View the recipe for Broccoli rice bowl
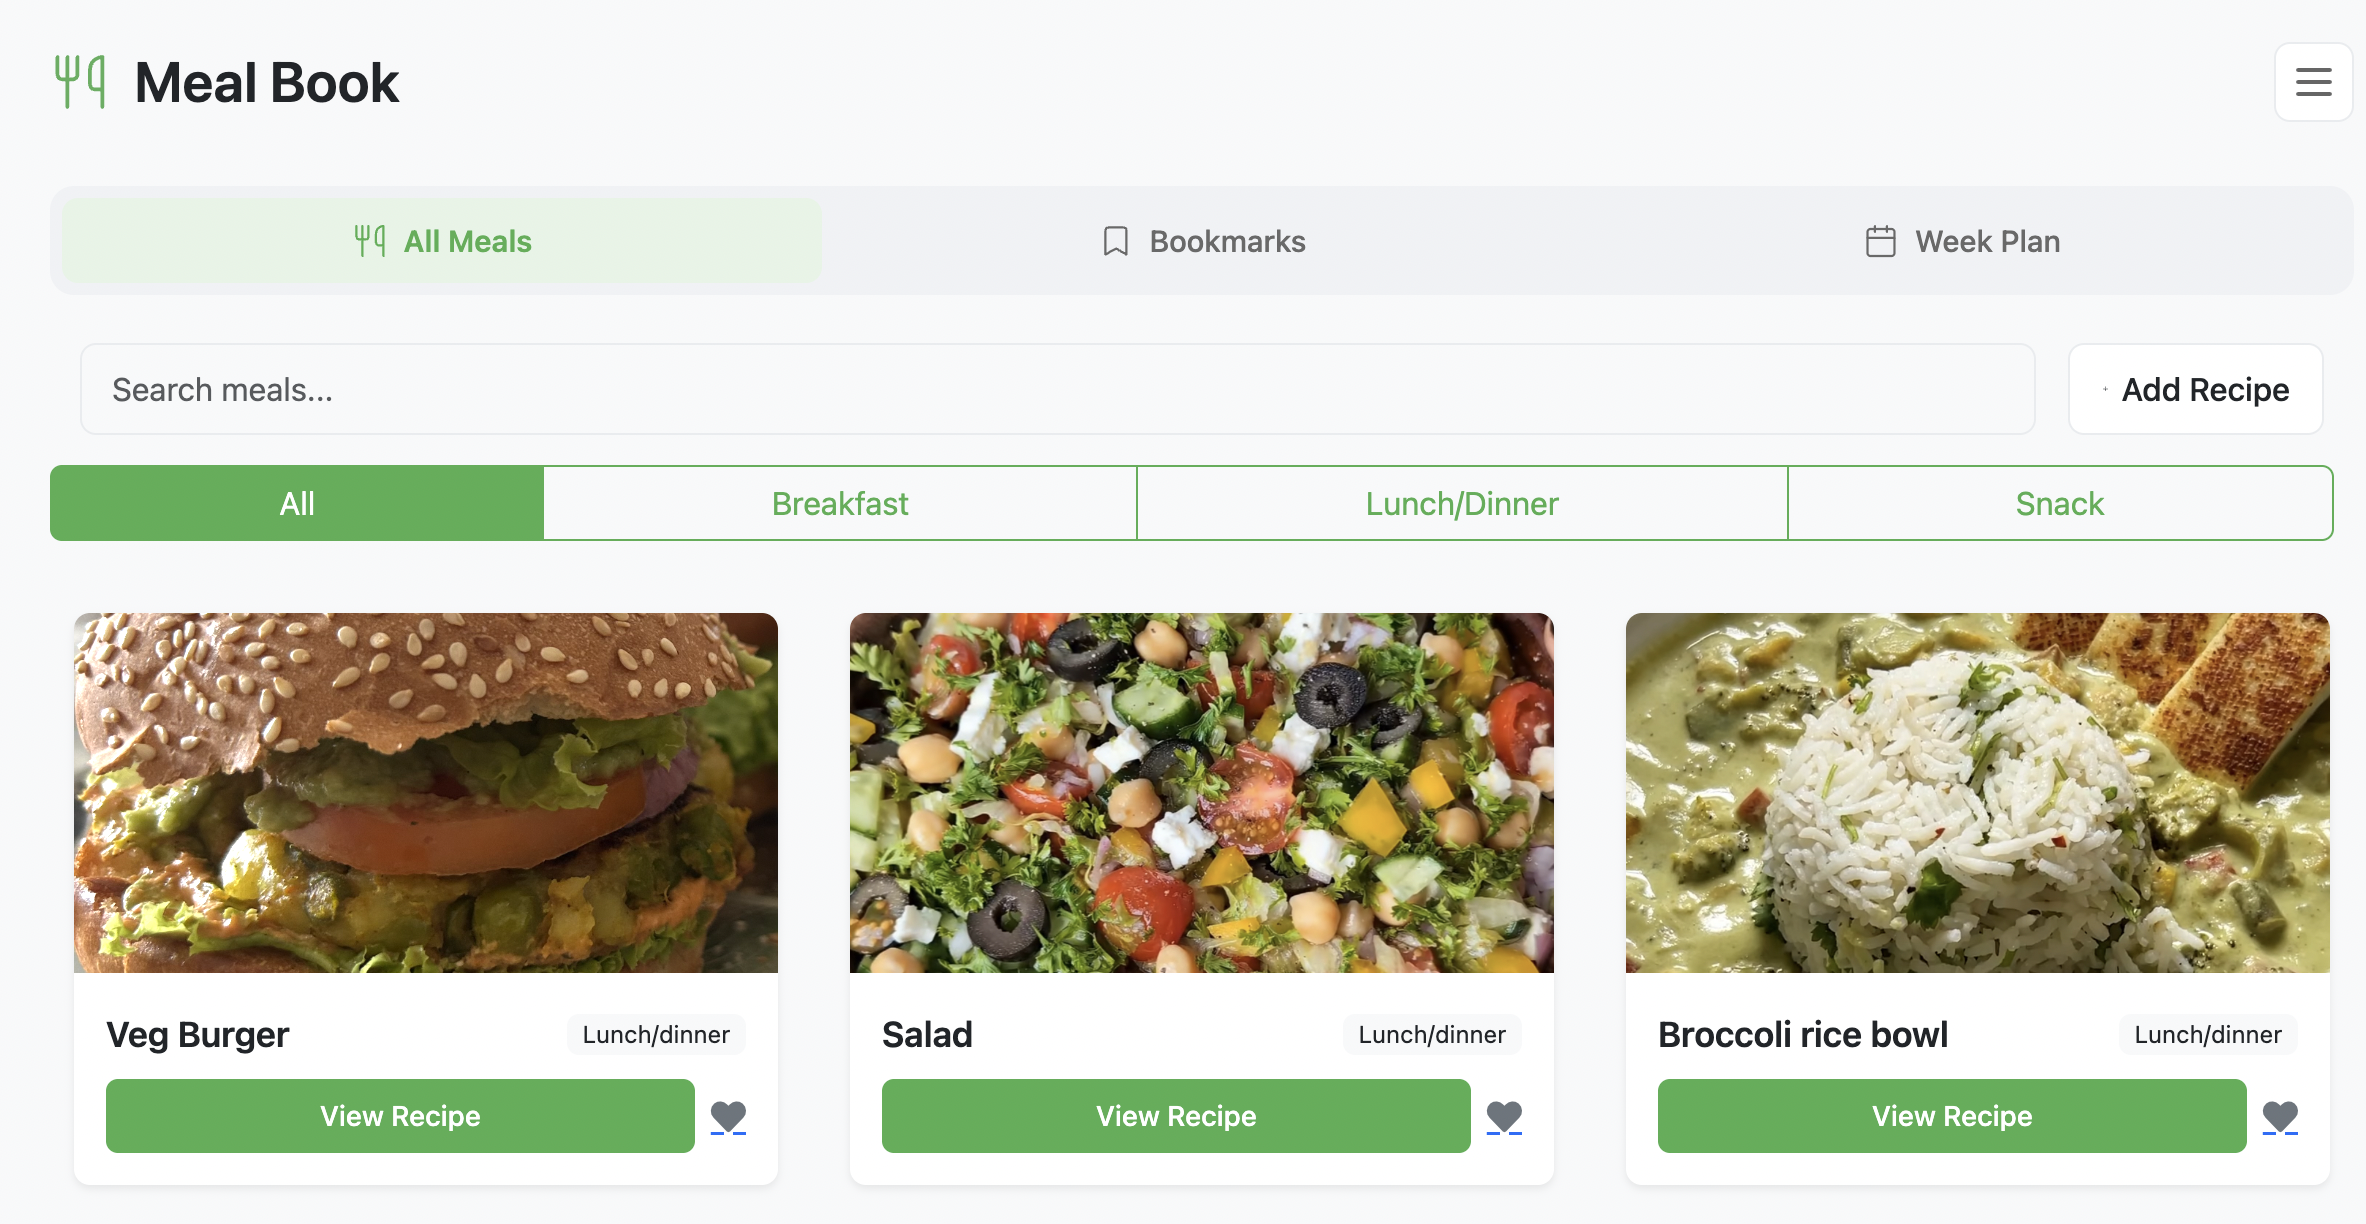 tap(1951, 1115)
